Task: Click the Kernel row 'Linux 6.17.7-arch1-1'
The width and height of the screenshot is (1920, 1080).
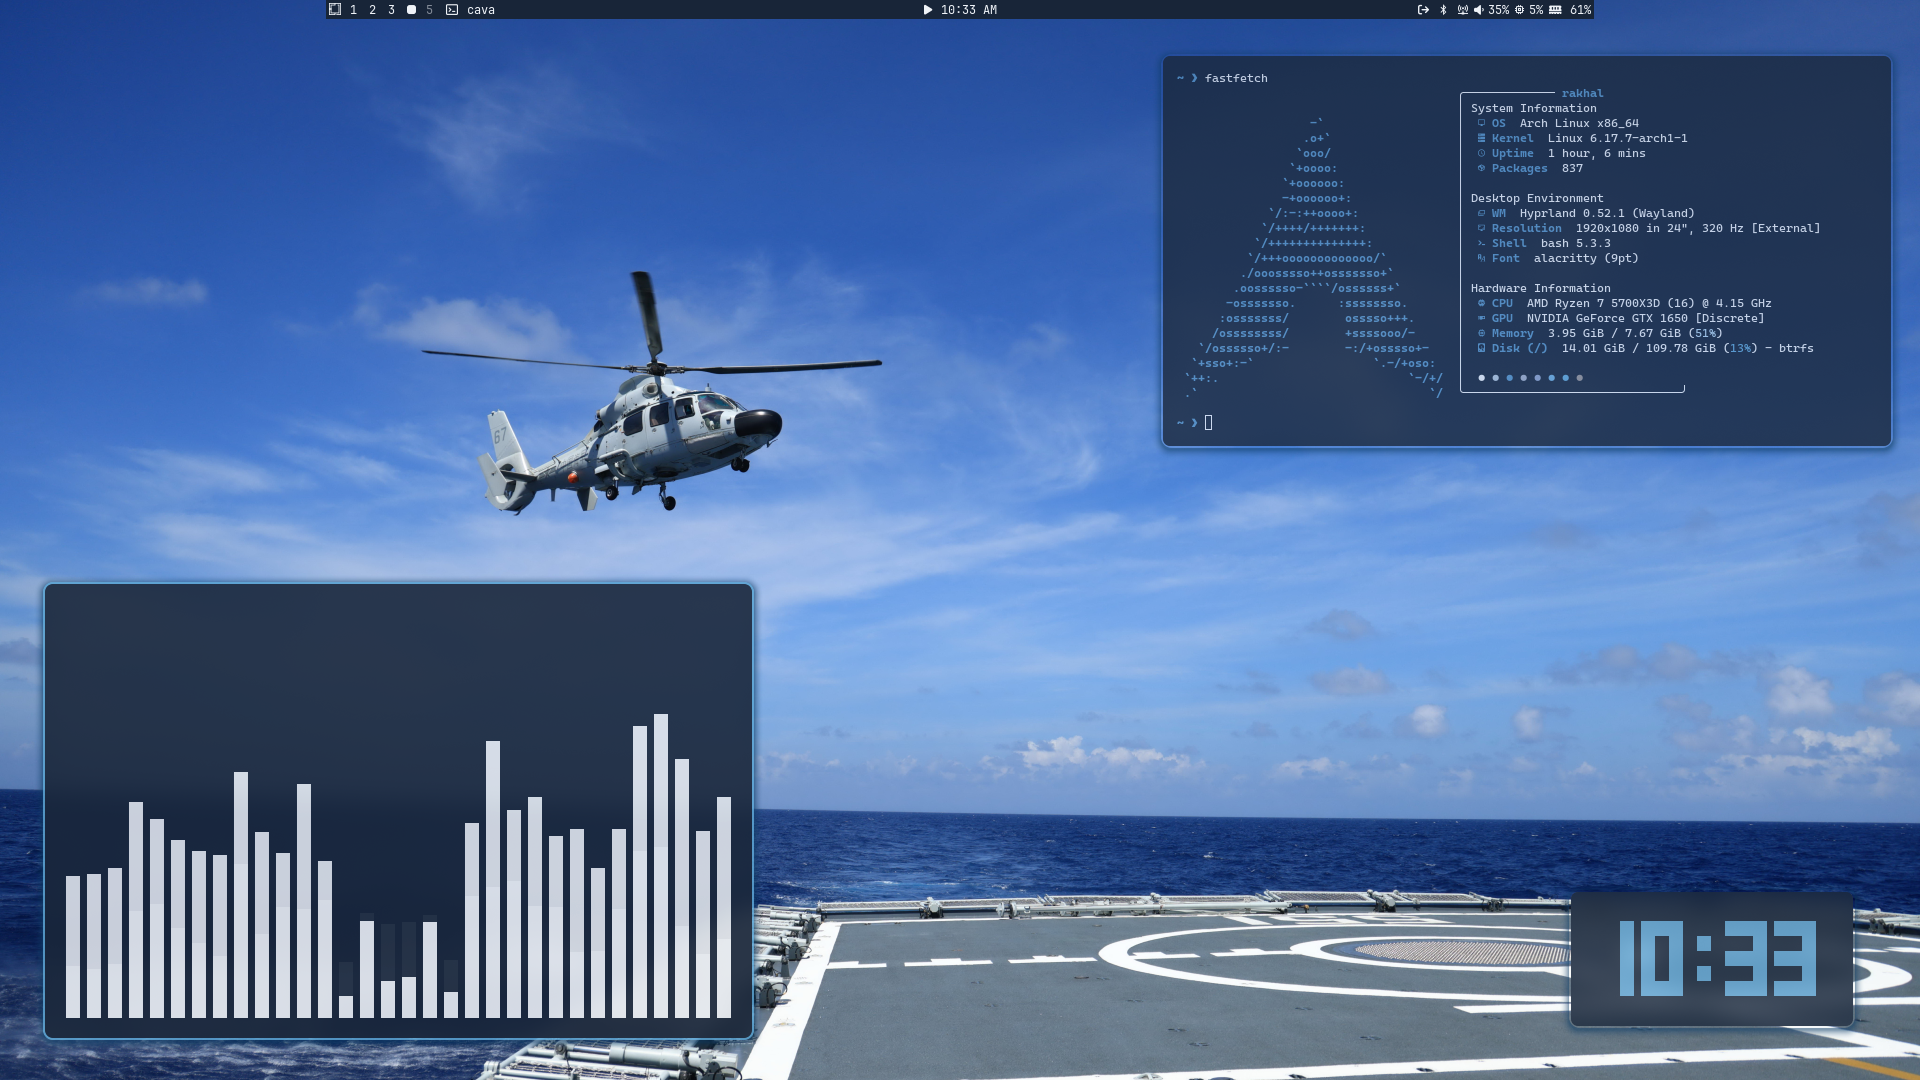Action: (x=1582, y=138)
